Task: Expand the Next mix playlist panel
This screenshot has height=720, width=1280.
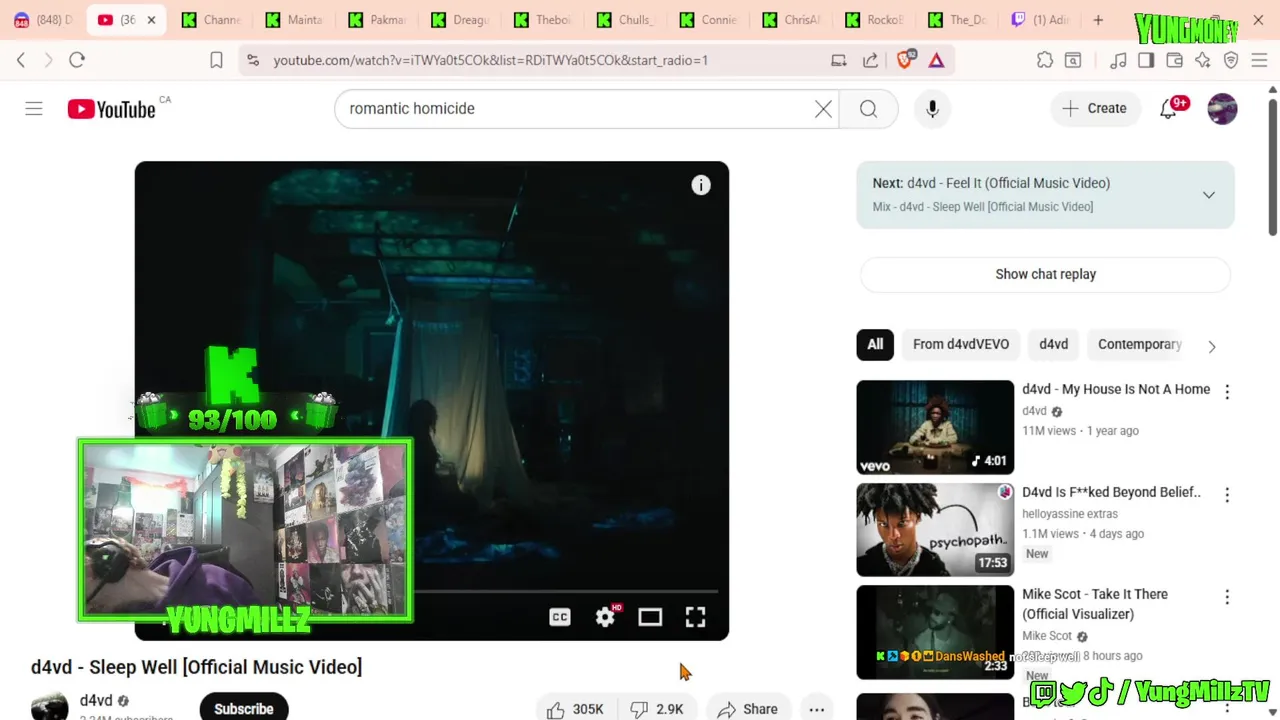Action: coord(1209,195)
